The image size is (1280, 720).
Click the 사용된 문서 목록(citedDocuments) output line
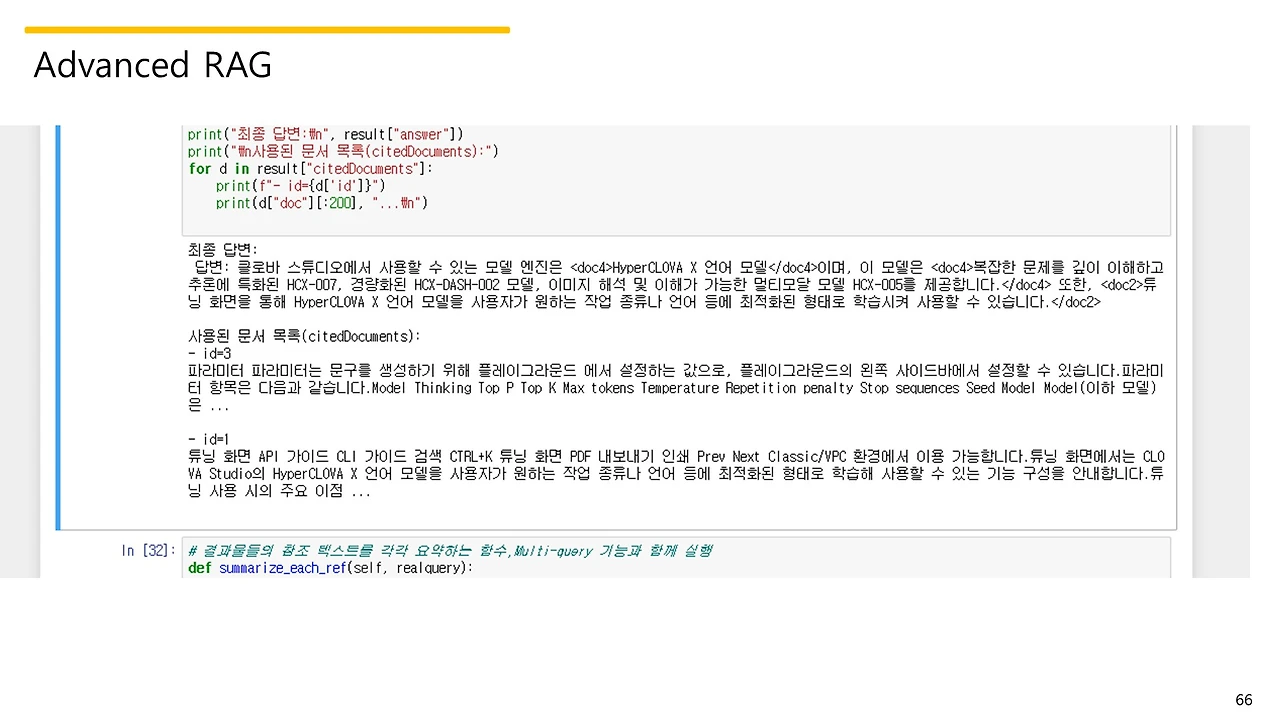coord(303,336)
